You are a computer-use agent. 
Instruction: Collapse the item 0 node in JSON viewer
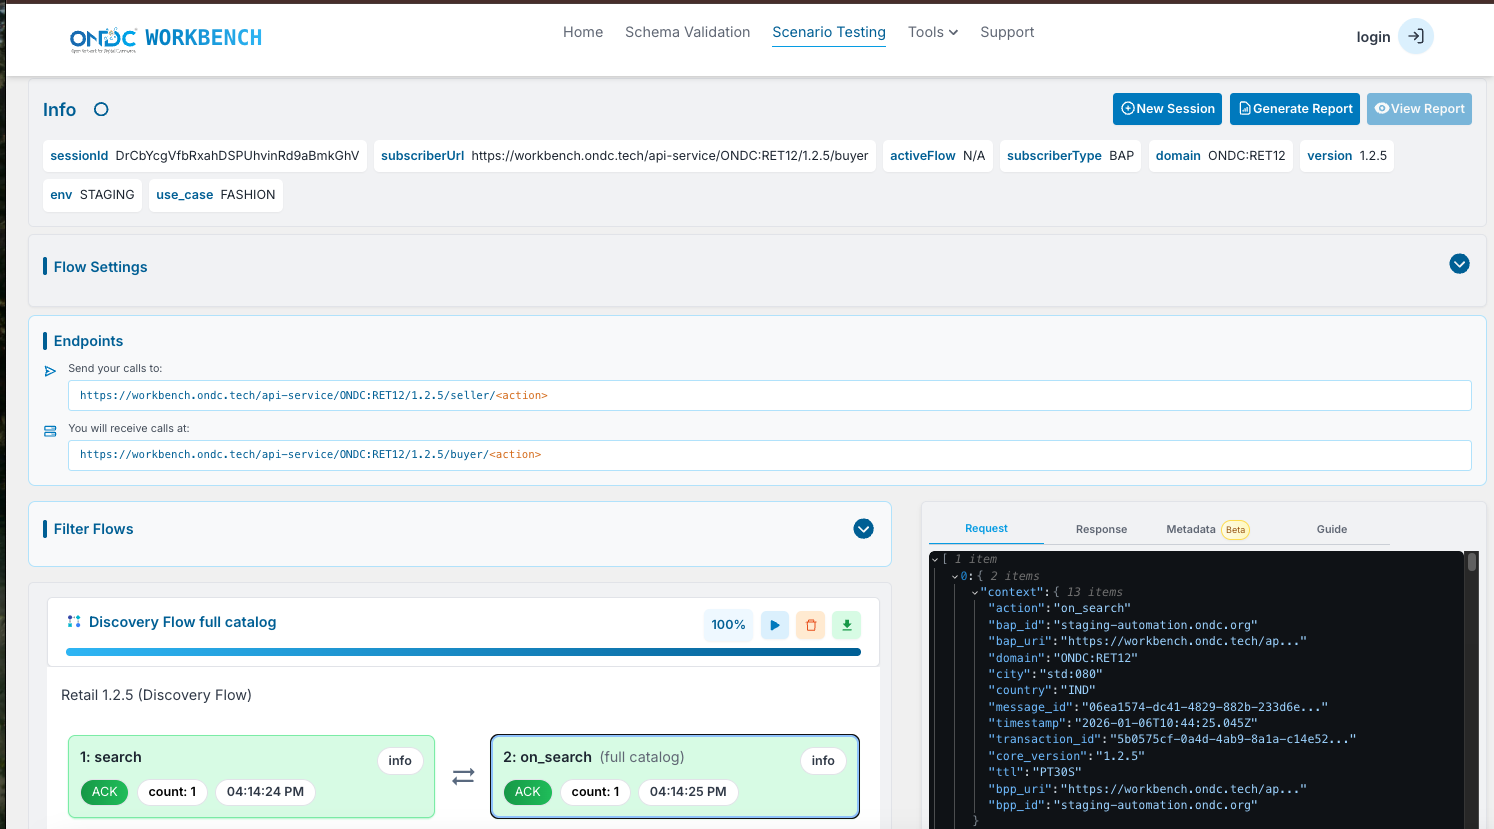click(x=954, y=576)
